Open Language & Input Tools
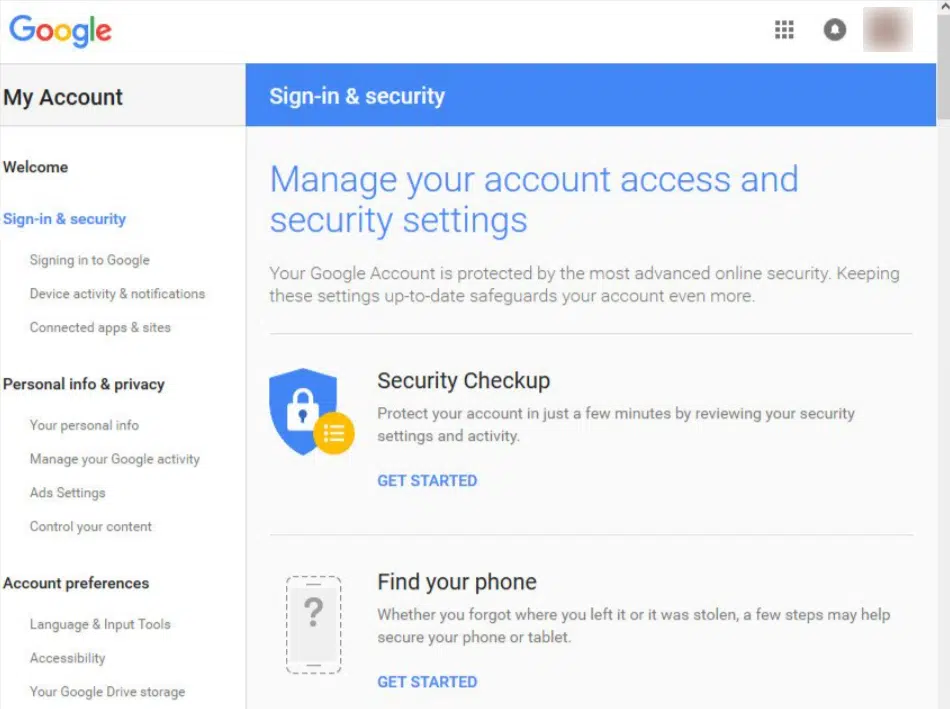The height and width of the screenshot is (709, 950). tap(100, 624)
